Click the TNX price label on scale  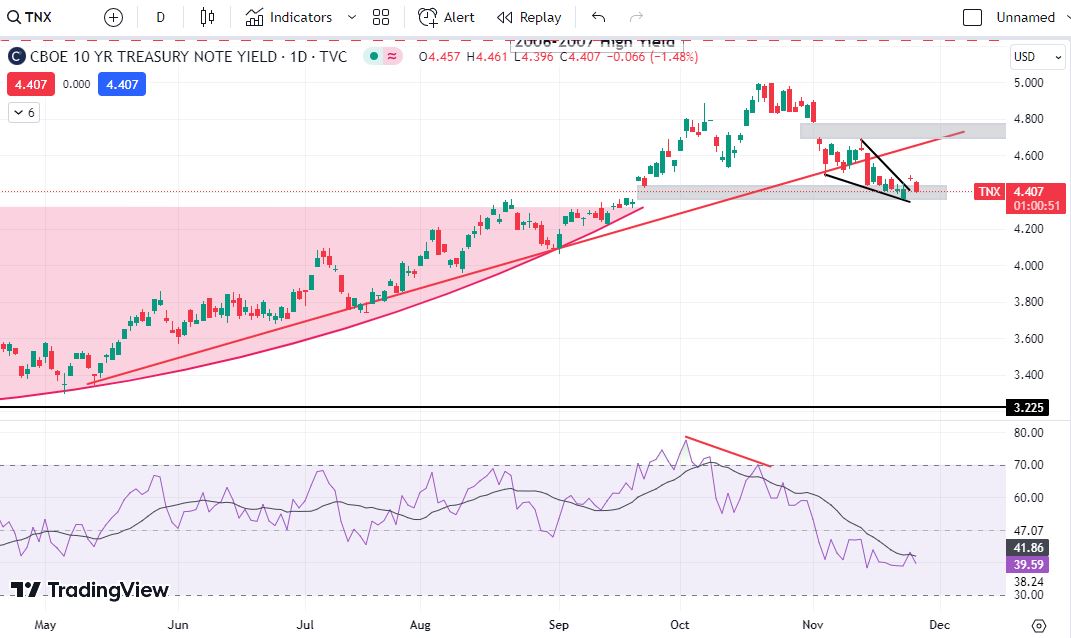pyautogui.click(x=989, y=191)
